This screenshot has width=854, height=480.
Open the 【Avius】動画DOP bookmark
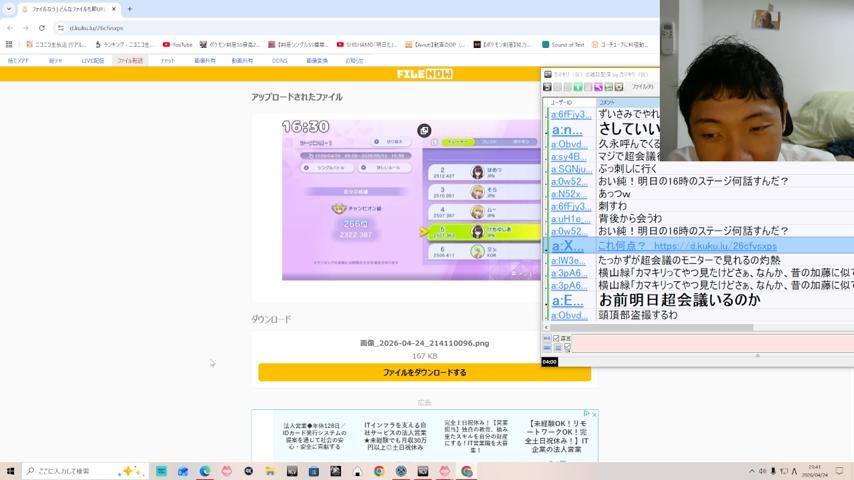coord(435,45)
